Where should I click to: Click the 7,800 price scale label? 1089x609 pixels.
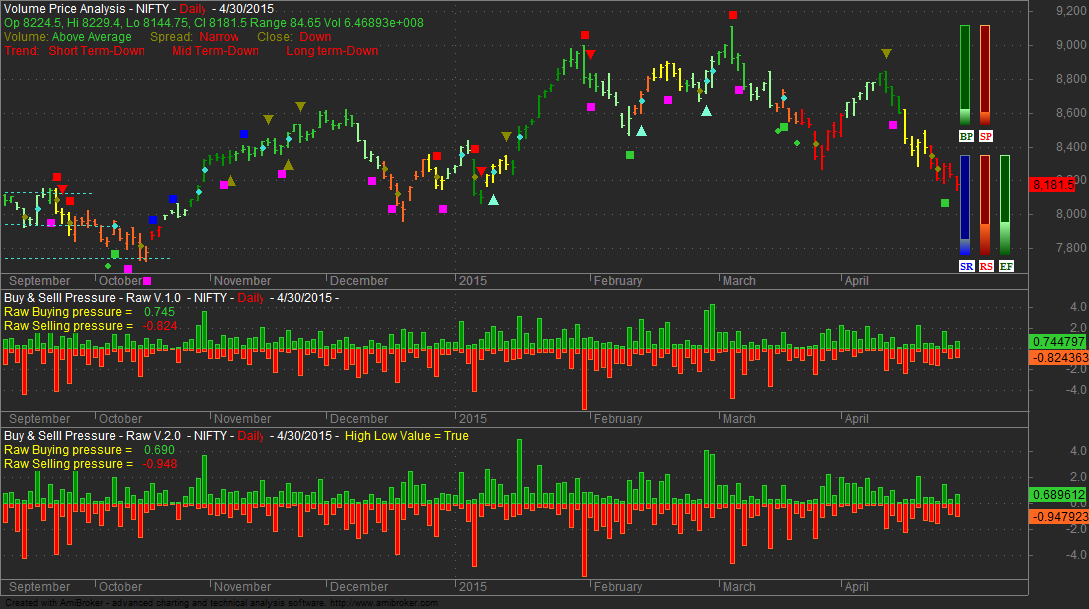click(1071, 248)
